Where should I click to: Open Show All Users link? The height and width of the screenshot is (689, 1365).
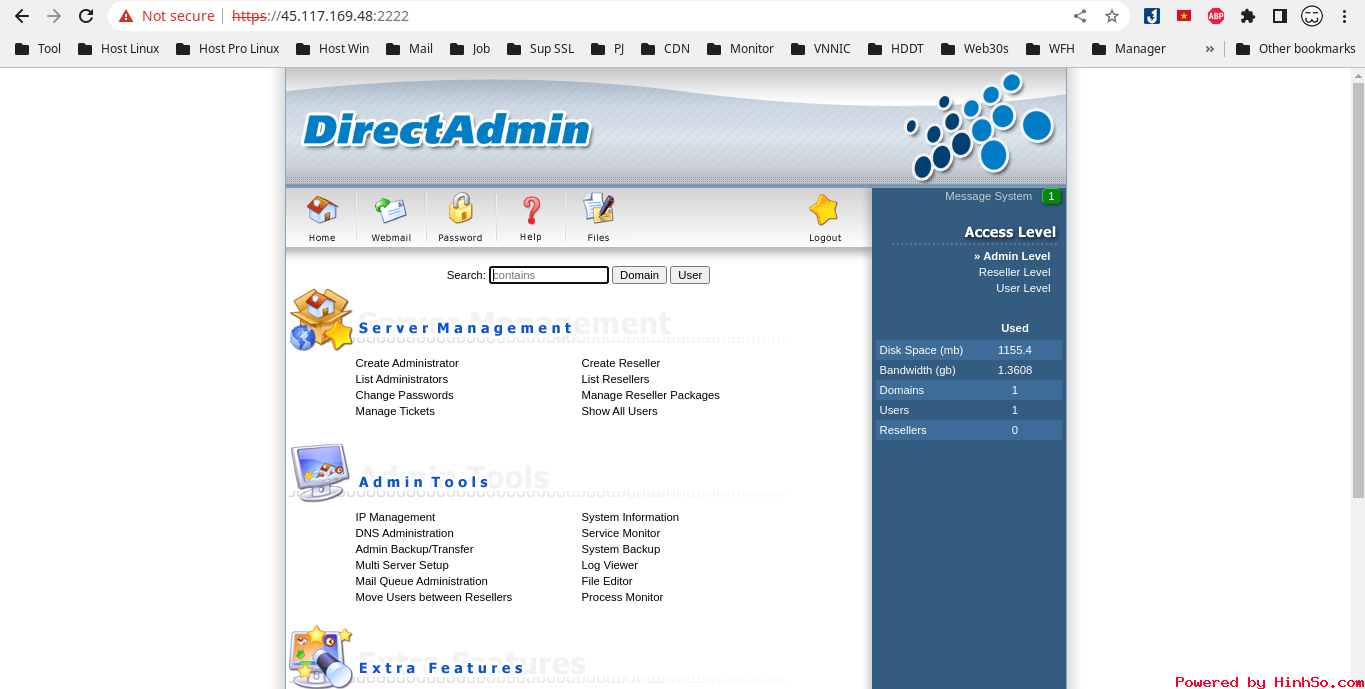(619, 411)
